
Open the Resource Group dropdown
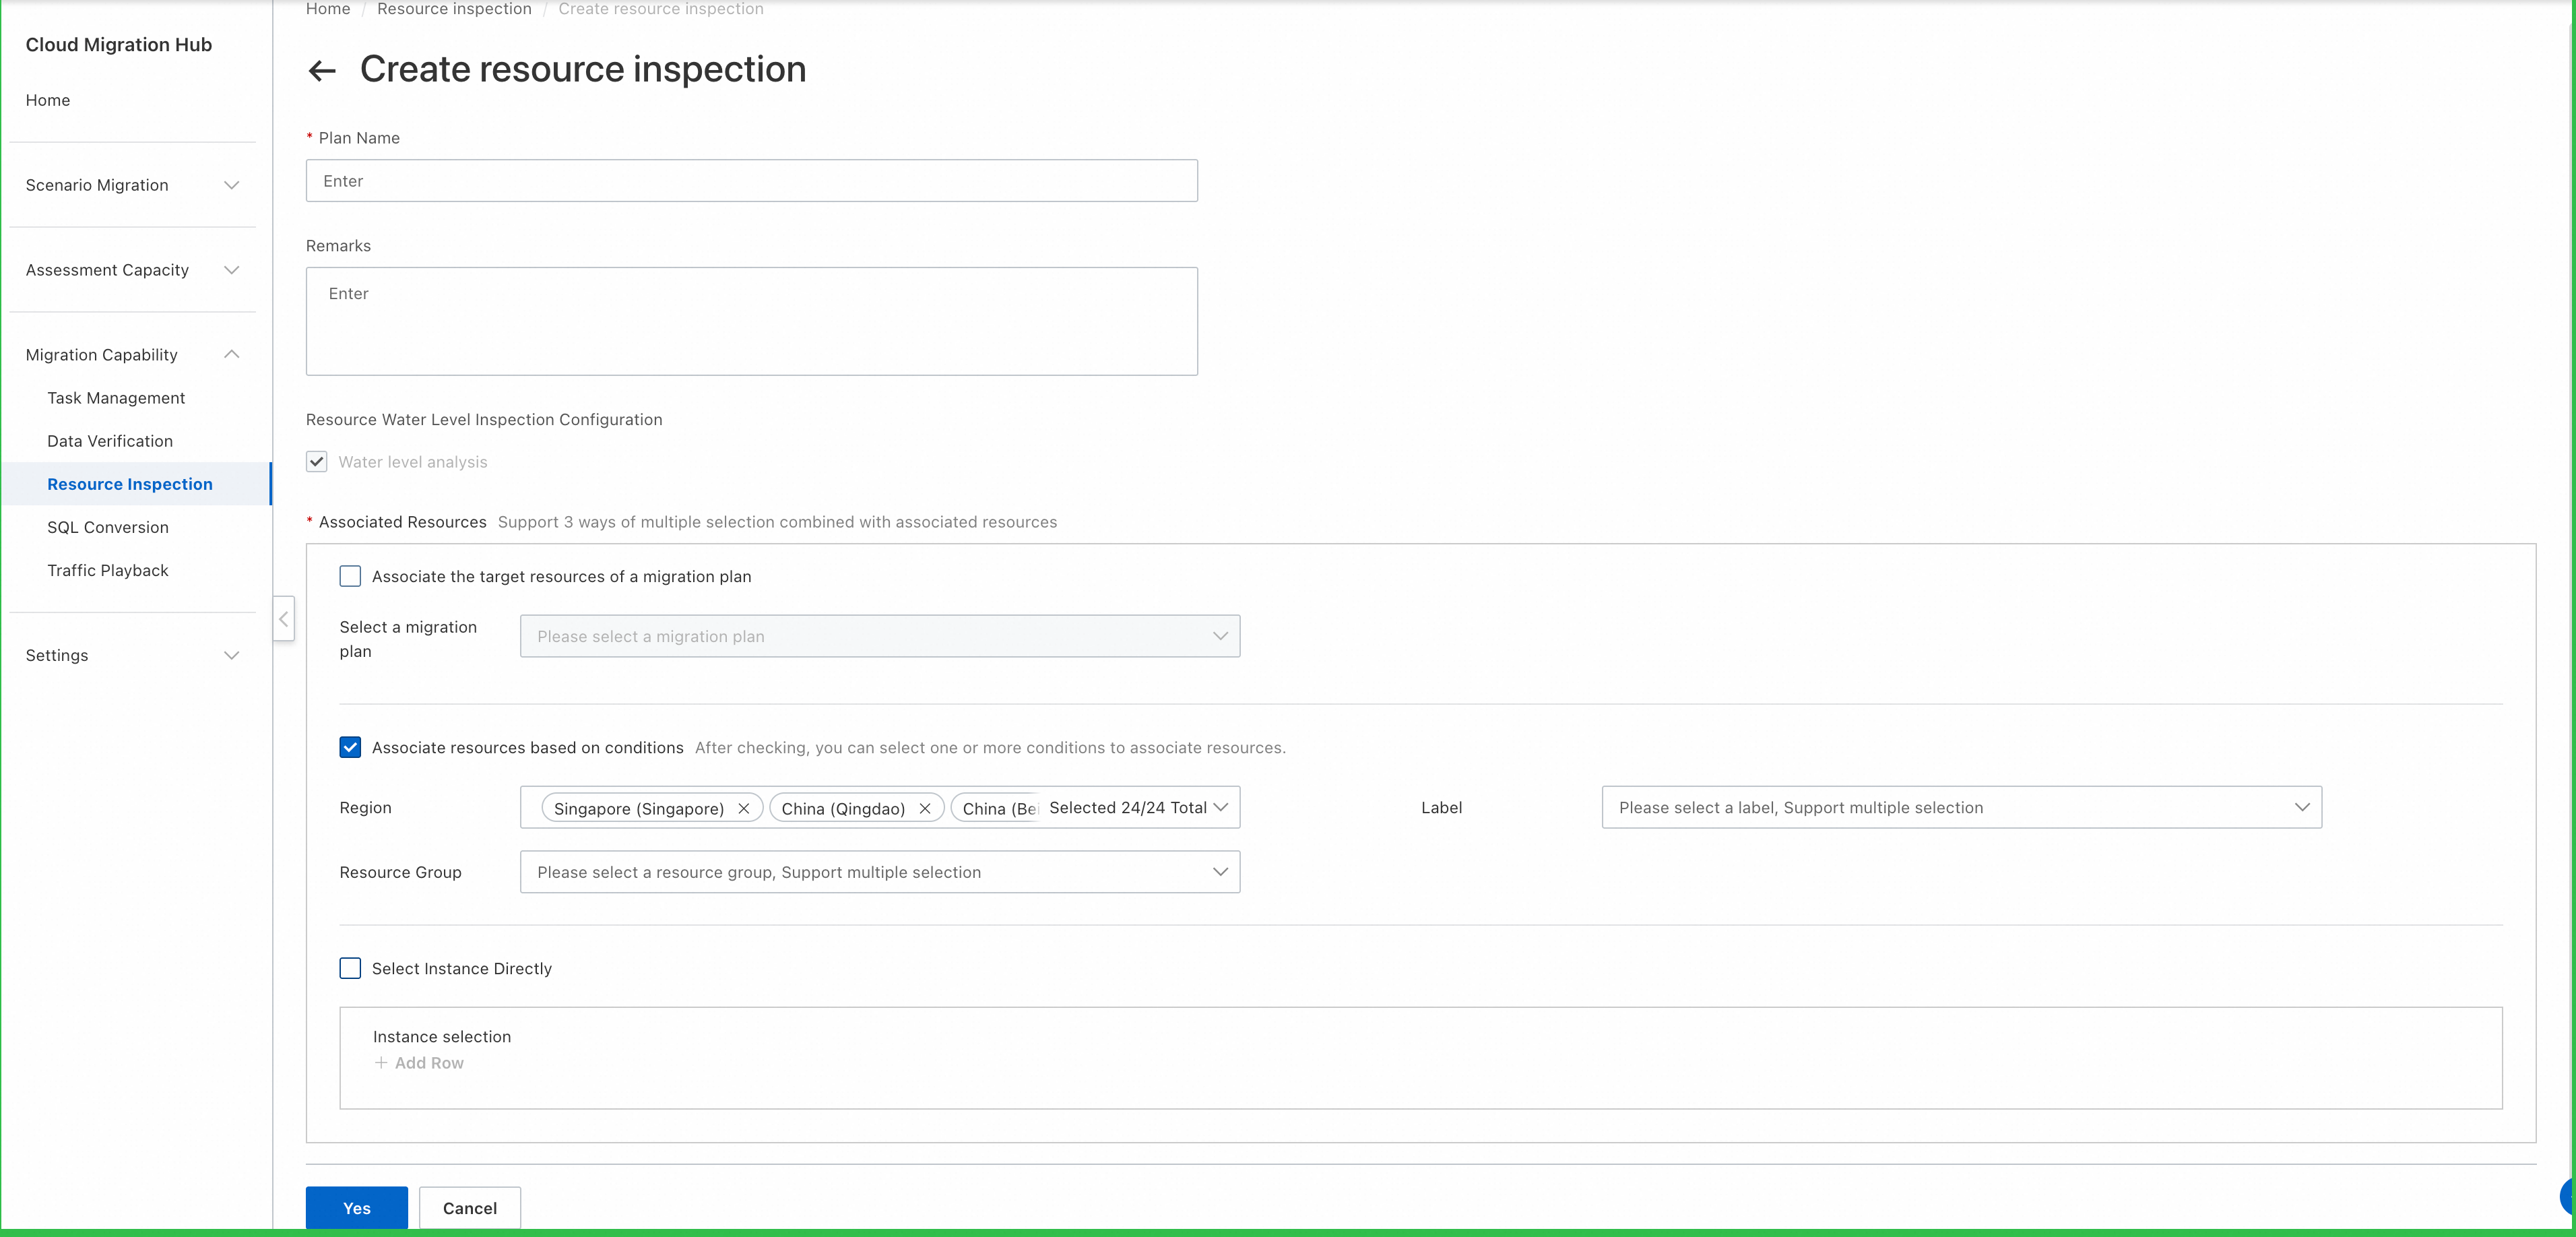[x=879, y=872]
